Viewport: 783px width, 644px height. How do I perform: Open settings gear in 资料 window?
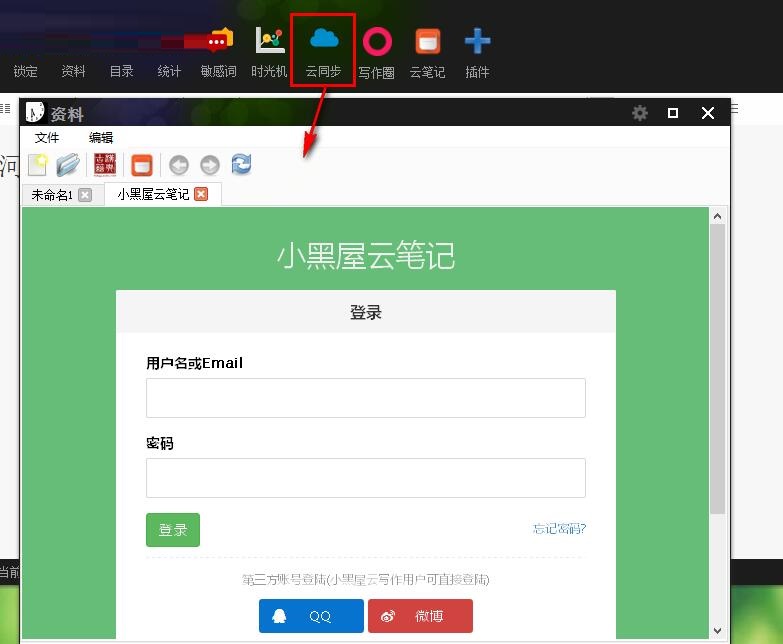click(x=640, y=113)
